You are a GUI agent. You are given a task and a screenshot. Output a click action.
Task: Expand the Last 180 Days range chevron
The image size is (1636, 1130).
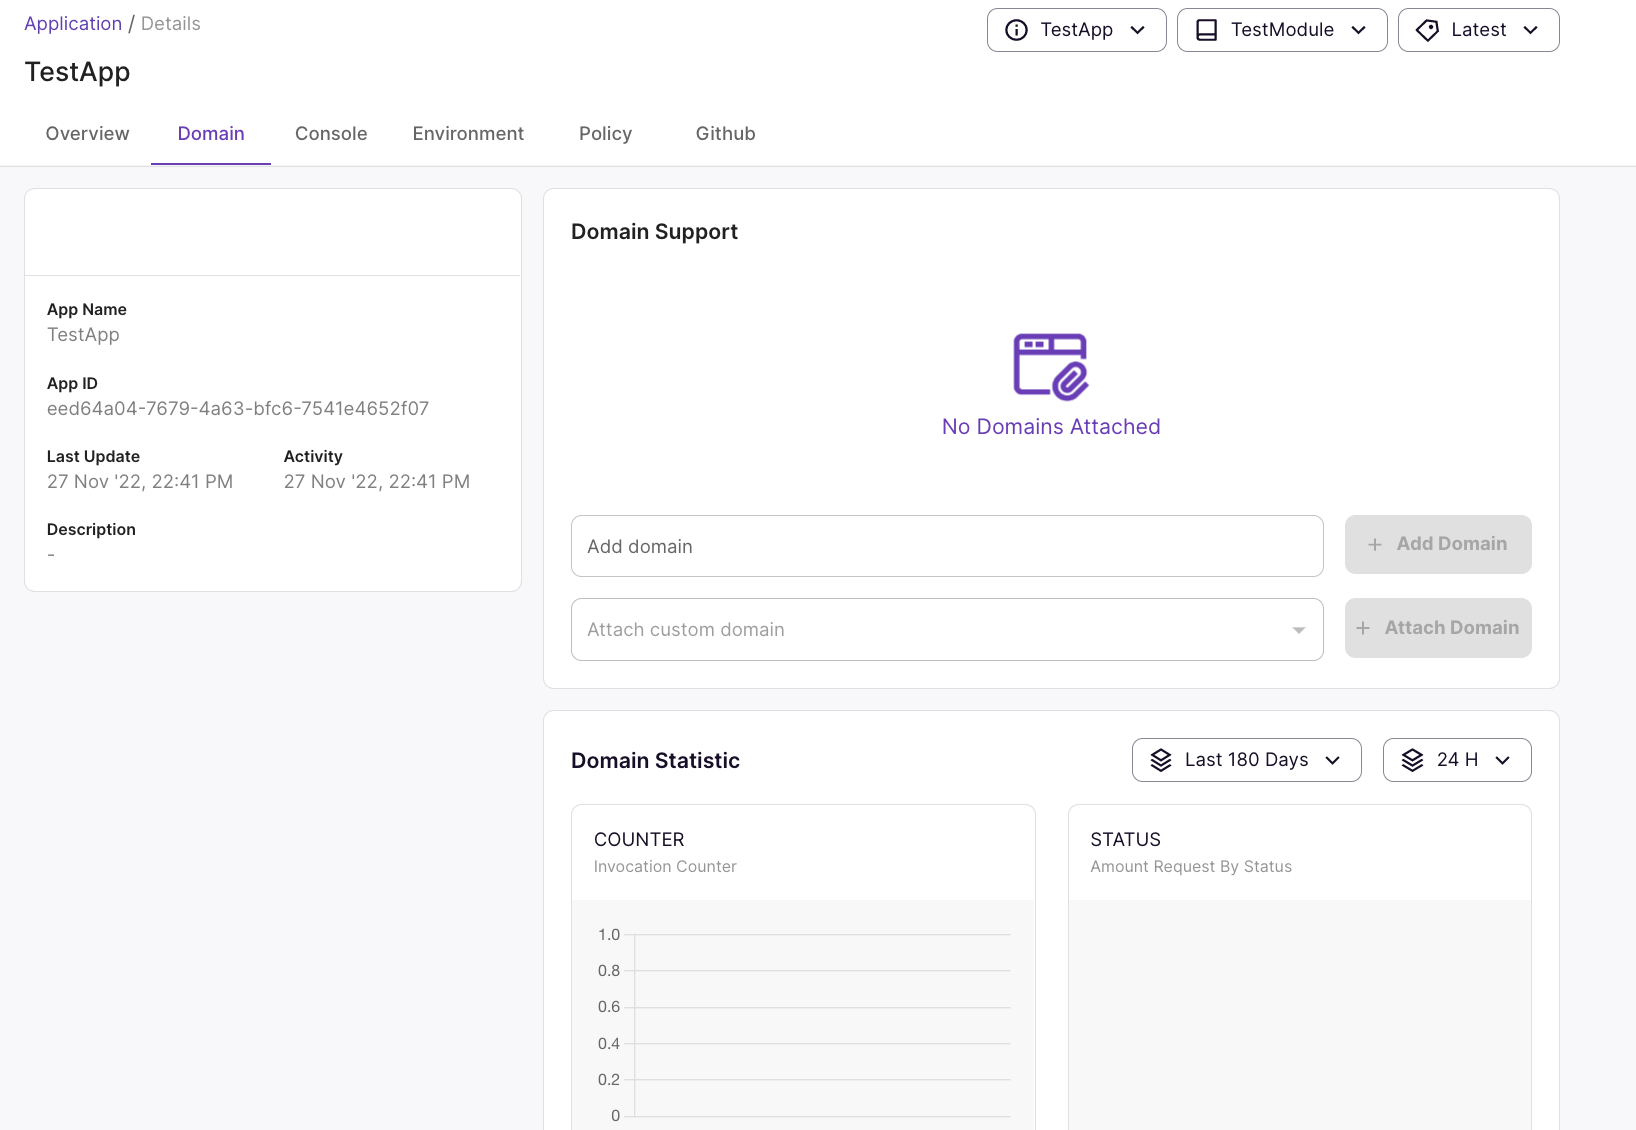coord(1333,760)
